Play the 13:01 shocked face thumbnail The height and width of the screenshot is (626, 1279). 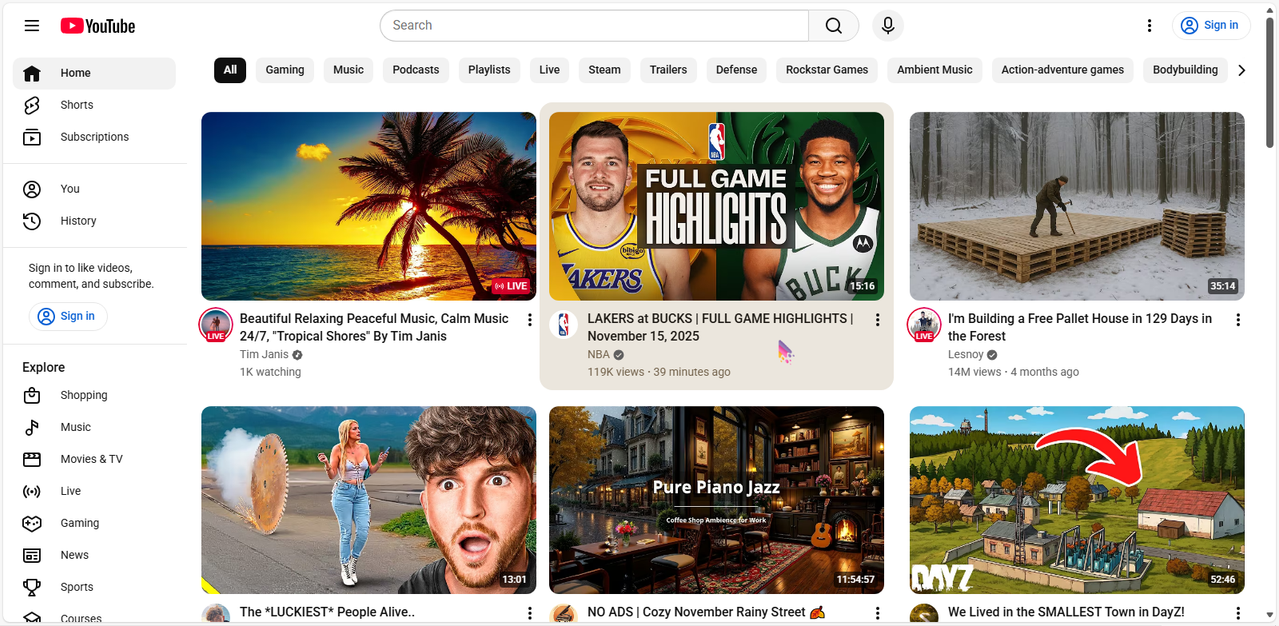click(x=369, y=500)
